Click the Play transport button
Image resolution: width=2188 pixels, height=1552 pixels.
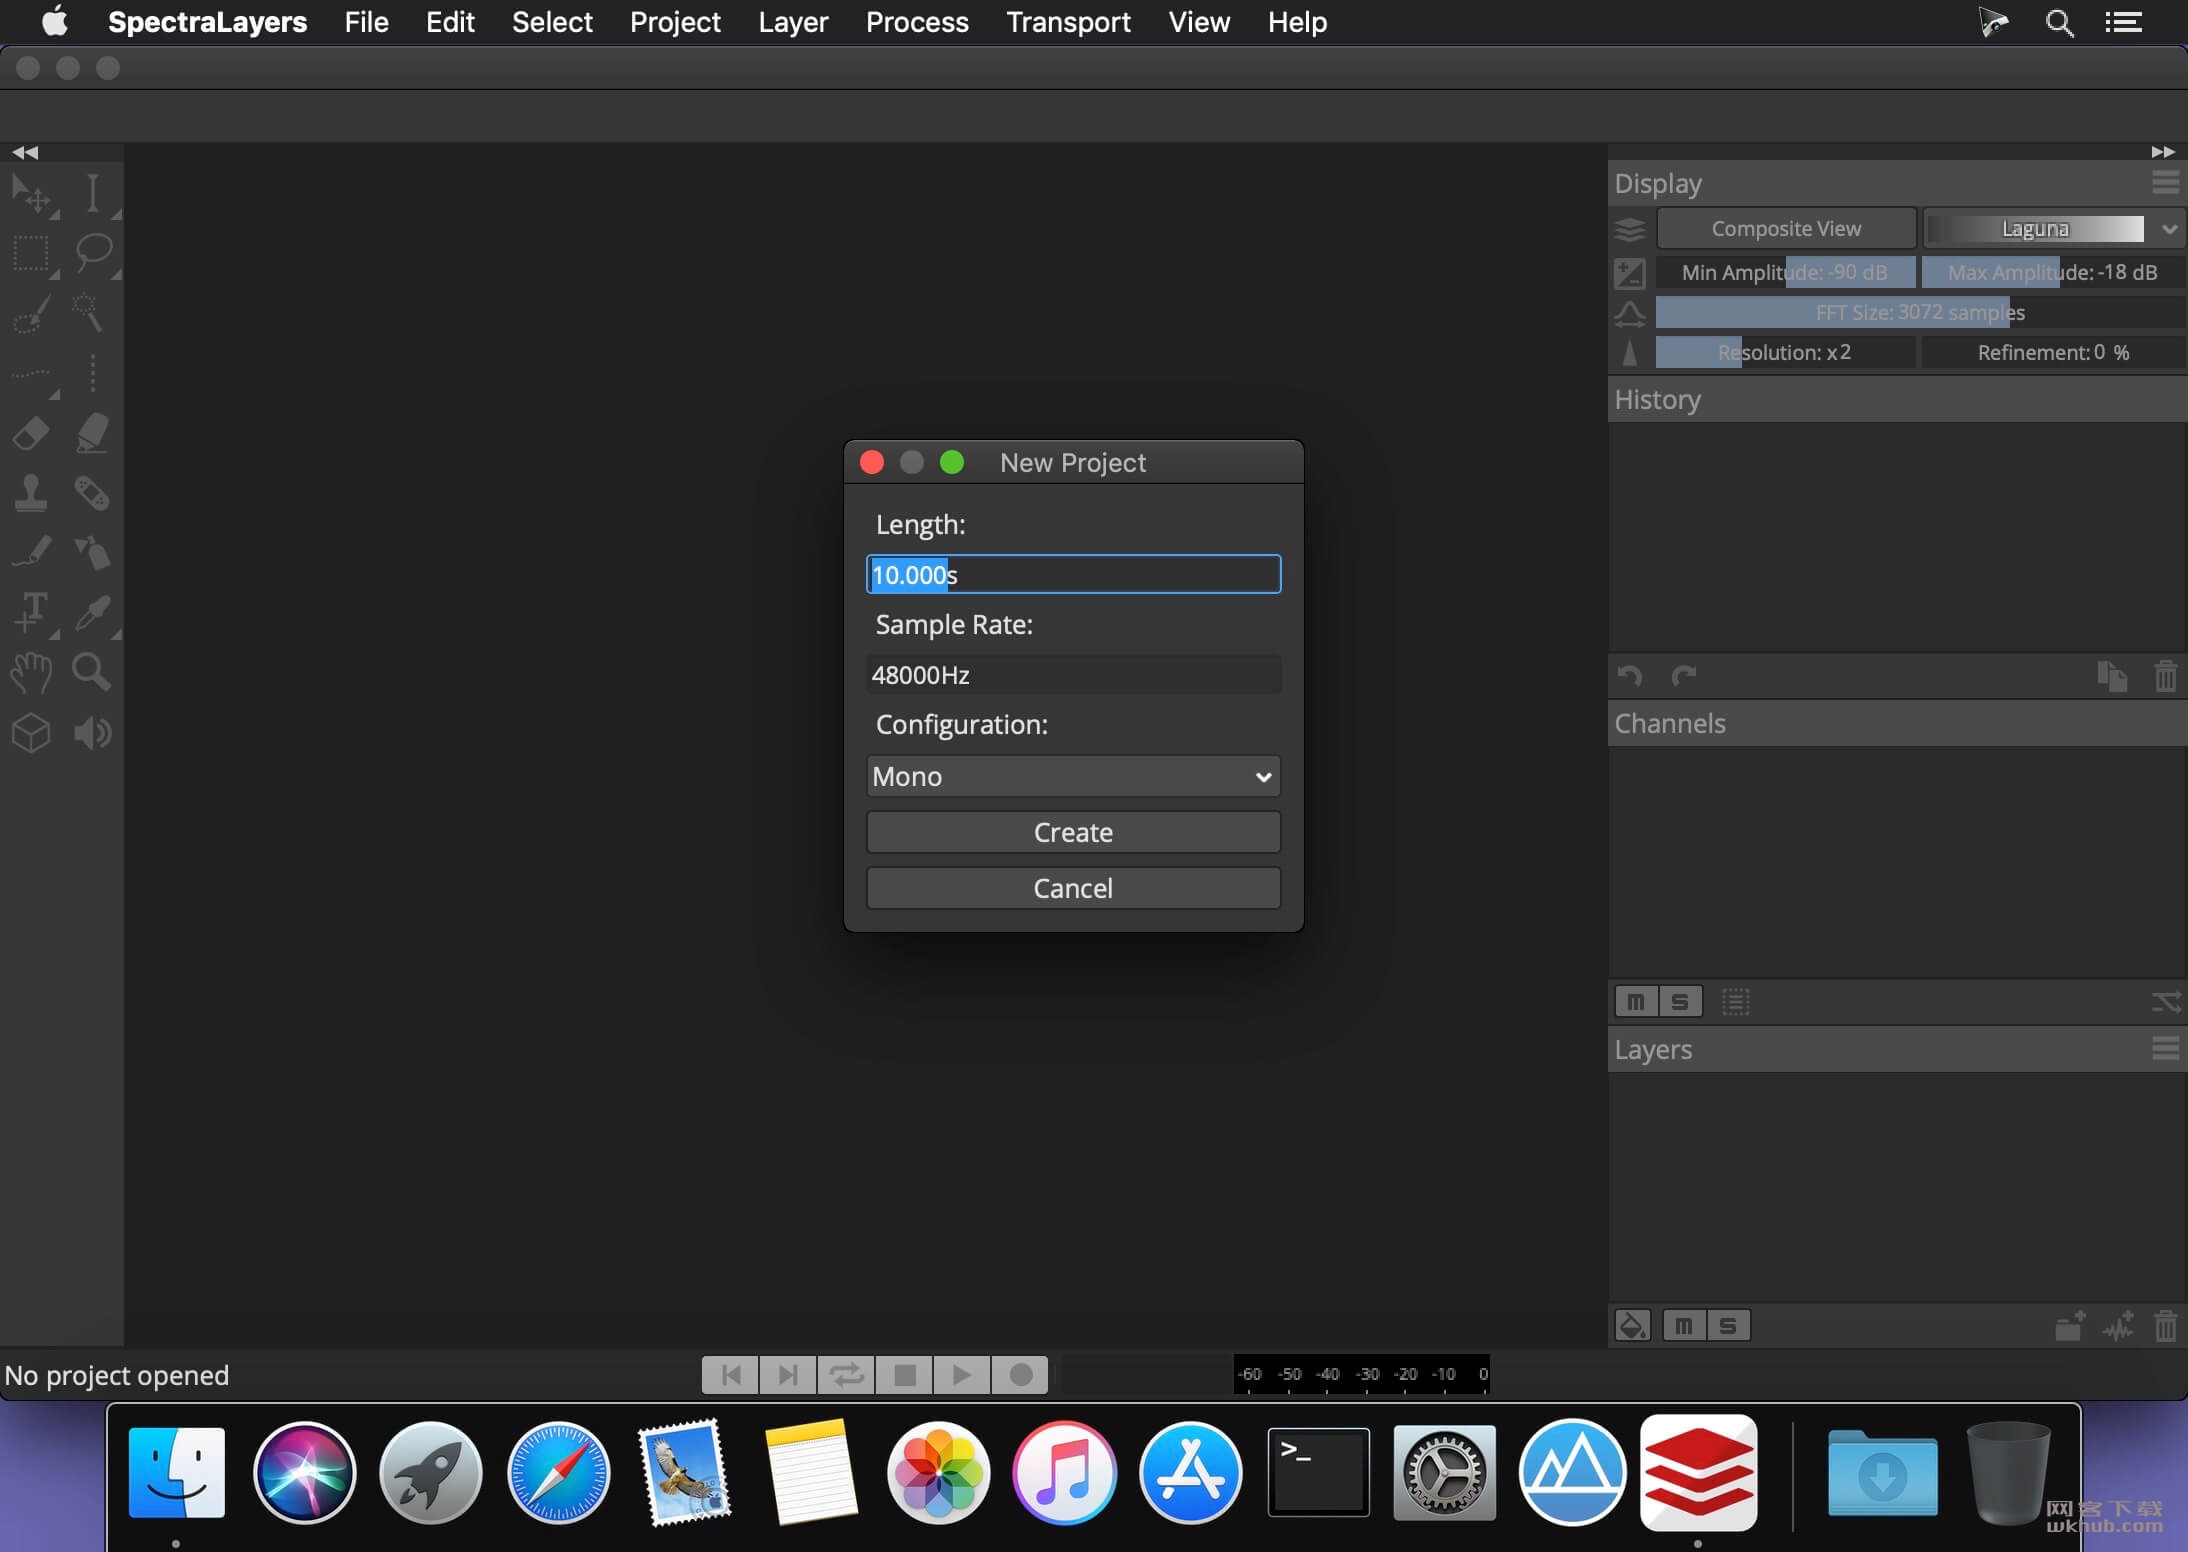click(x=962, y=1375)
